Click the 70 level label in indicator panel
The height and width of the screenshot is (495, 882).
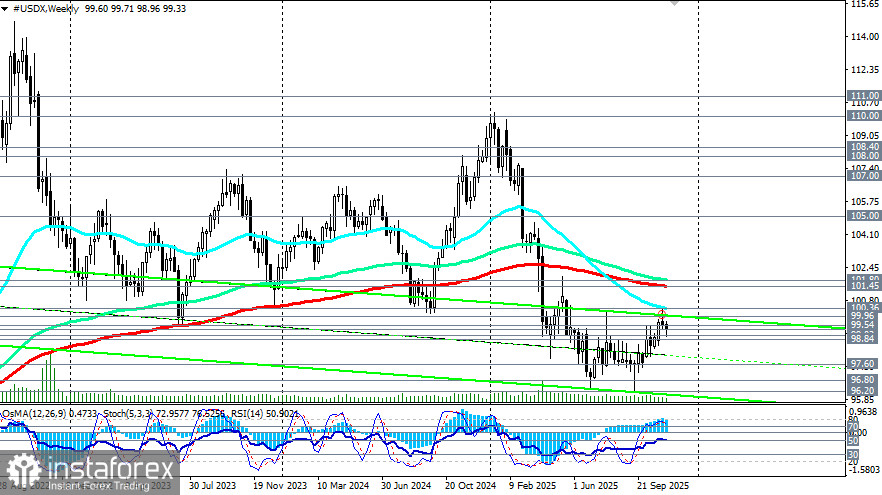click(x=853, y=428)
